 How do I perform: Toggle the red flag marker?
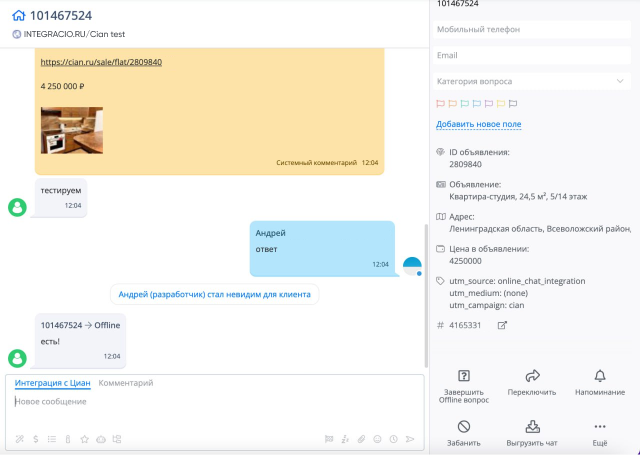point(440,104)
